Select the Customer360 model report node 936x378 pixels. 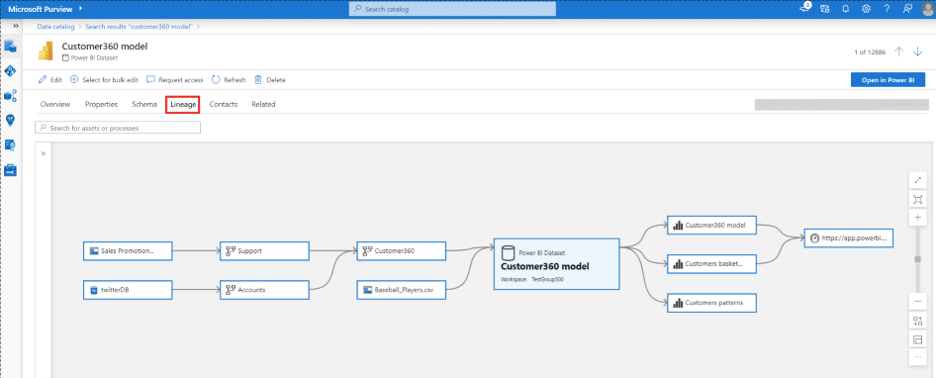point(712,225)
